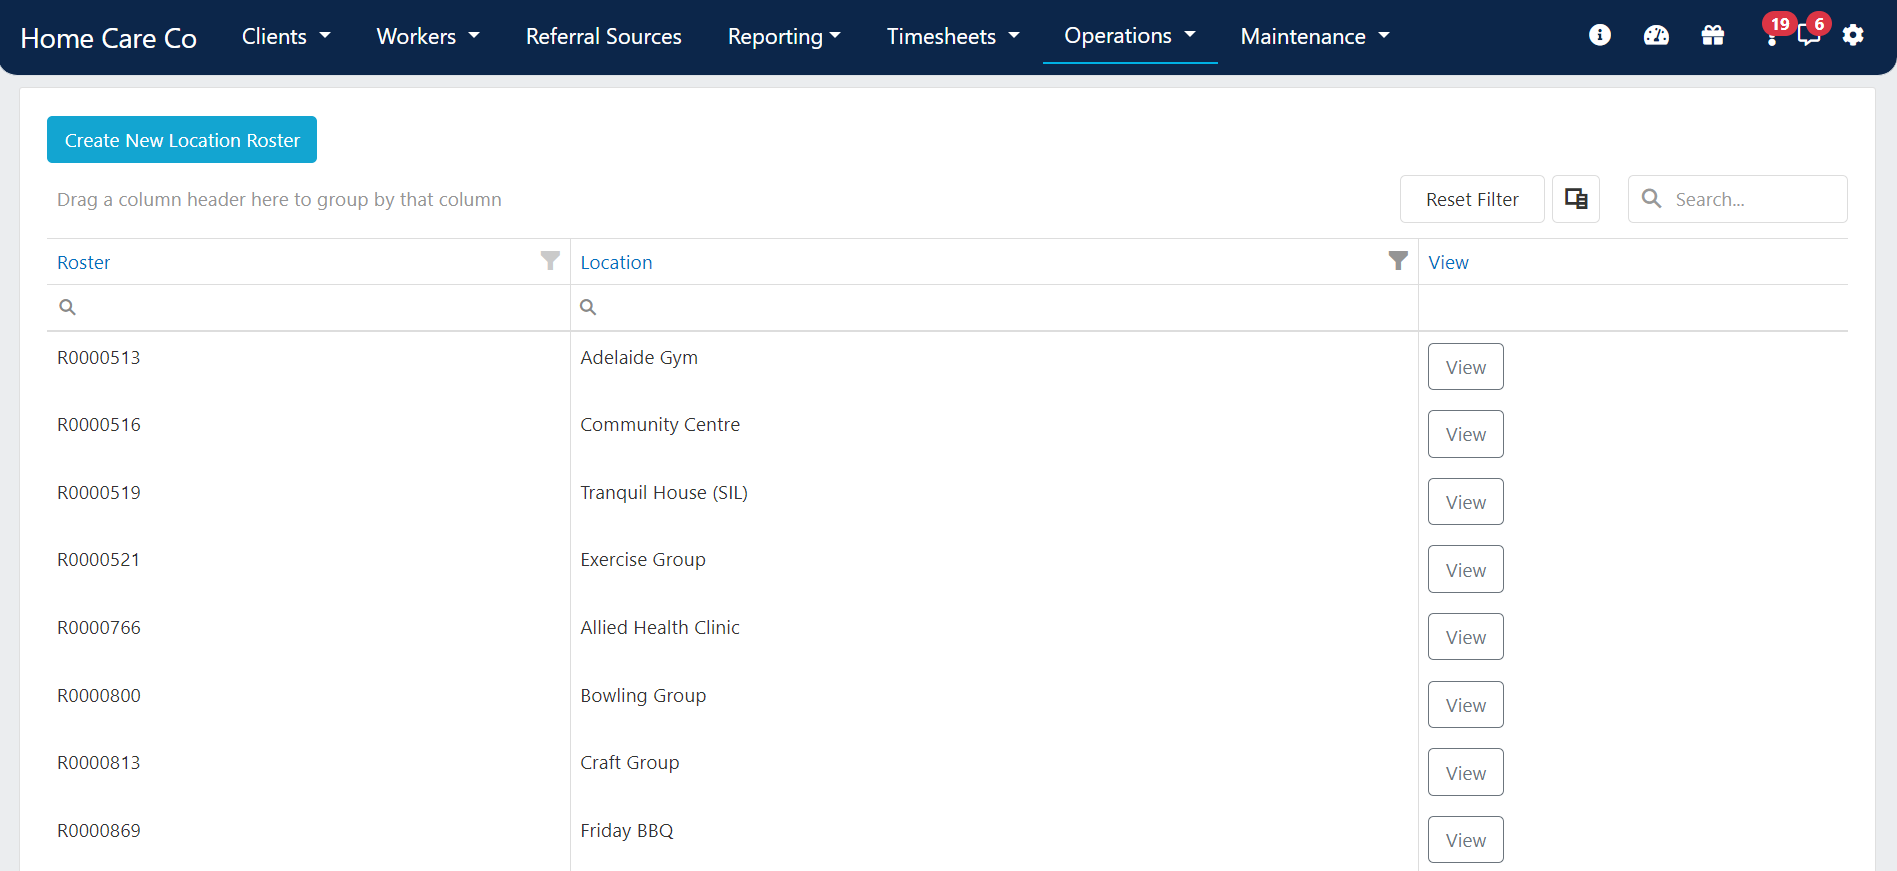View the Allied Health Clinic roster
Viewport: 1897px width, 871px height.
point(1466,637)
